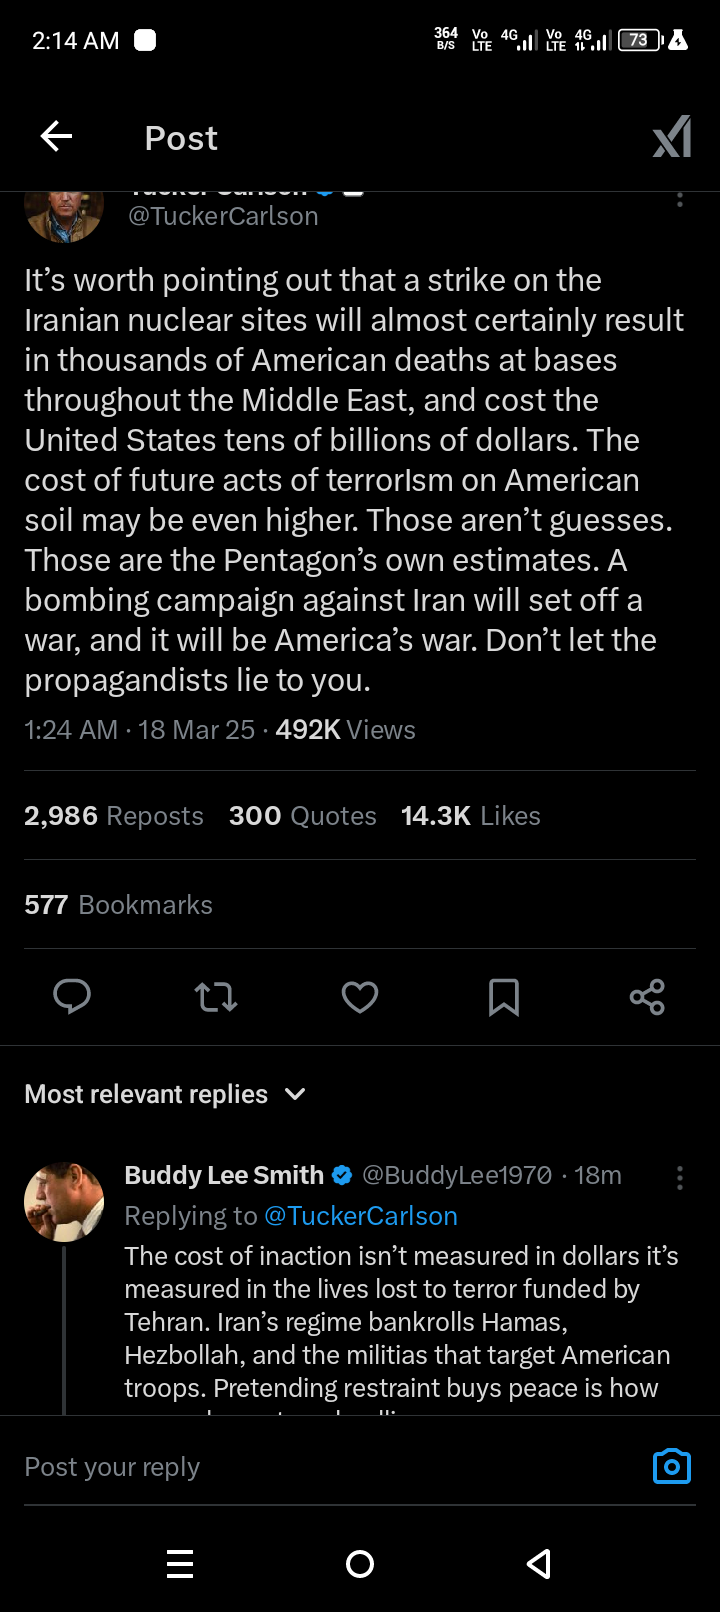Open more options for Tucker Carlson post

click(680, 200)
